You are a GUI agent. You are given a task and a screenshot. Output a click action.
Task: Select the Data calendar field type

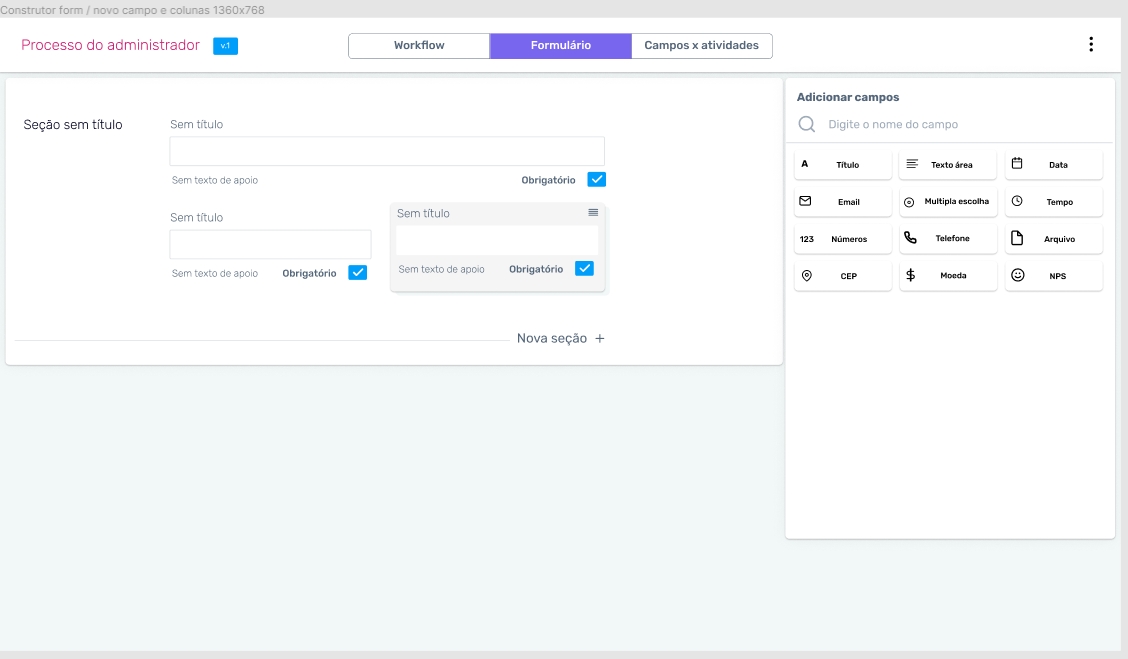[x=1054, y=165]
